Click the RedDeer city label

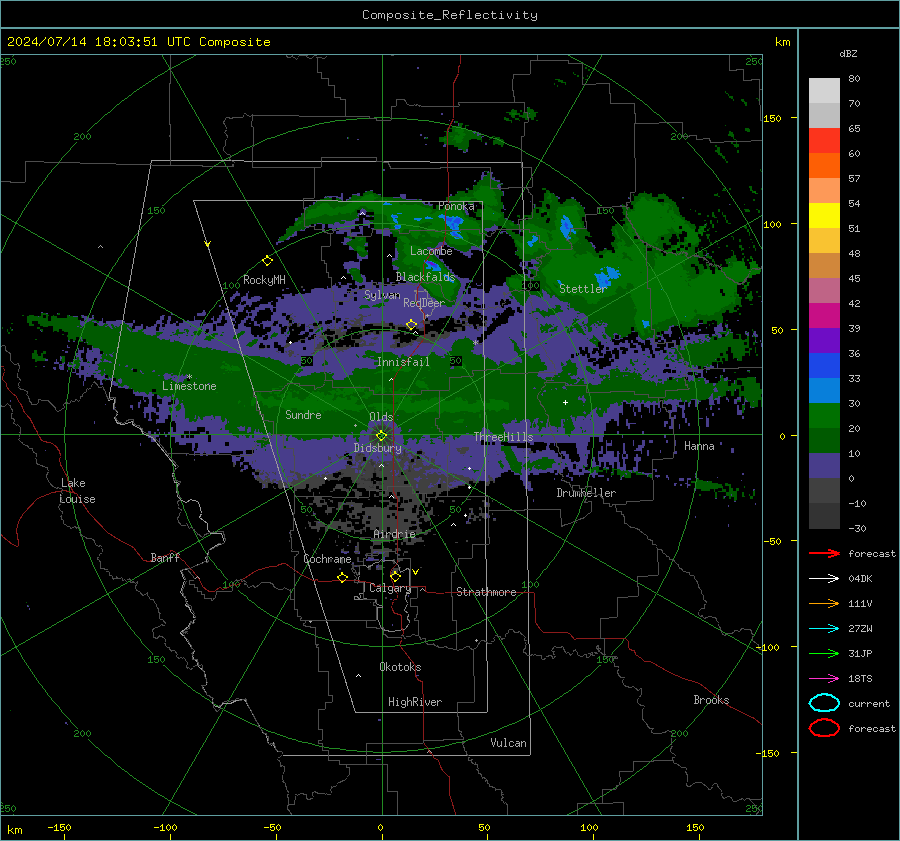pyautogui.click(x=424, y=303)
